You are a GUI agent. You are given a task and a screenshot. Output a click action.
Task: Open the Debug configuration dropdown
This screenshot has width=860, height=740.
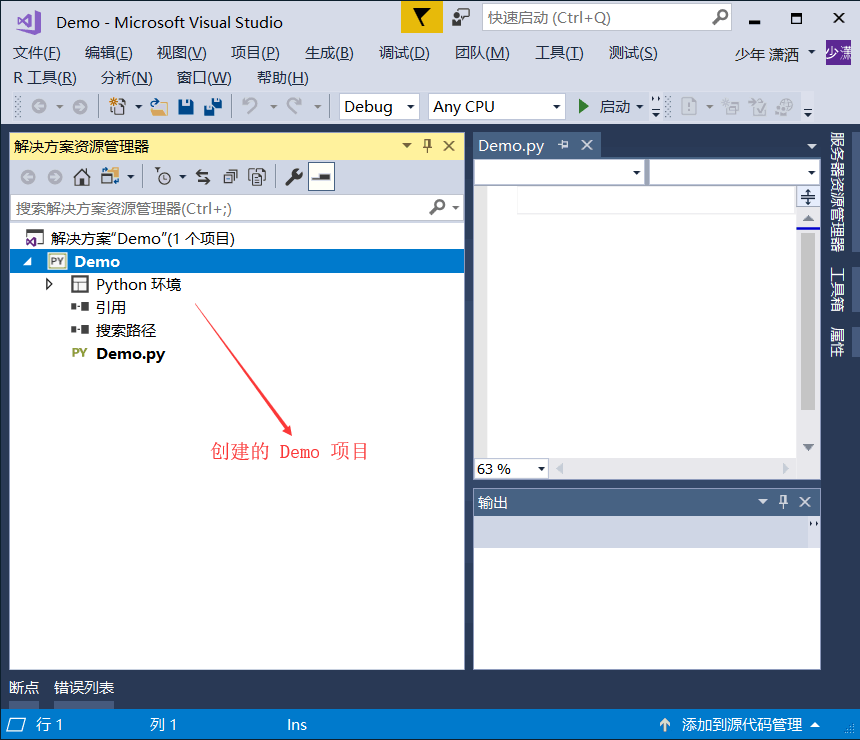(378, 106)
